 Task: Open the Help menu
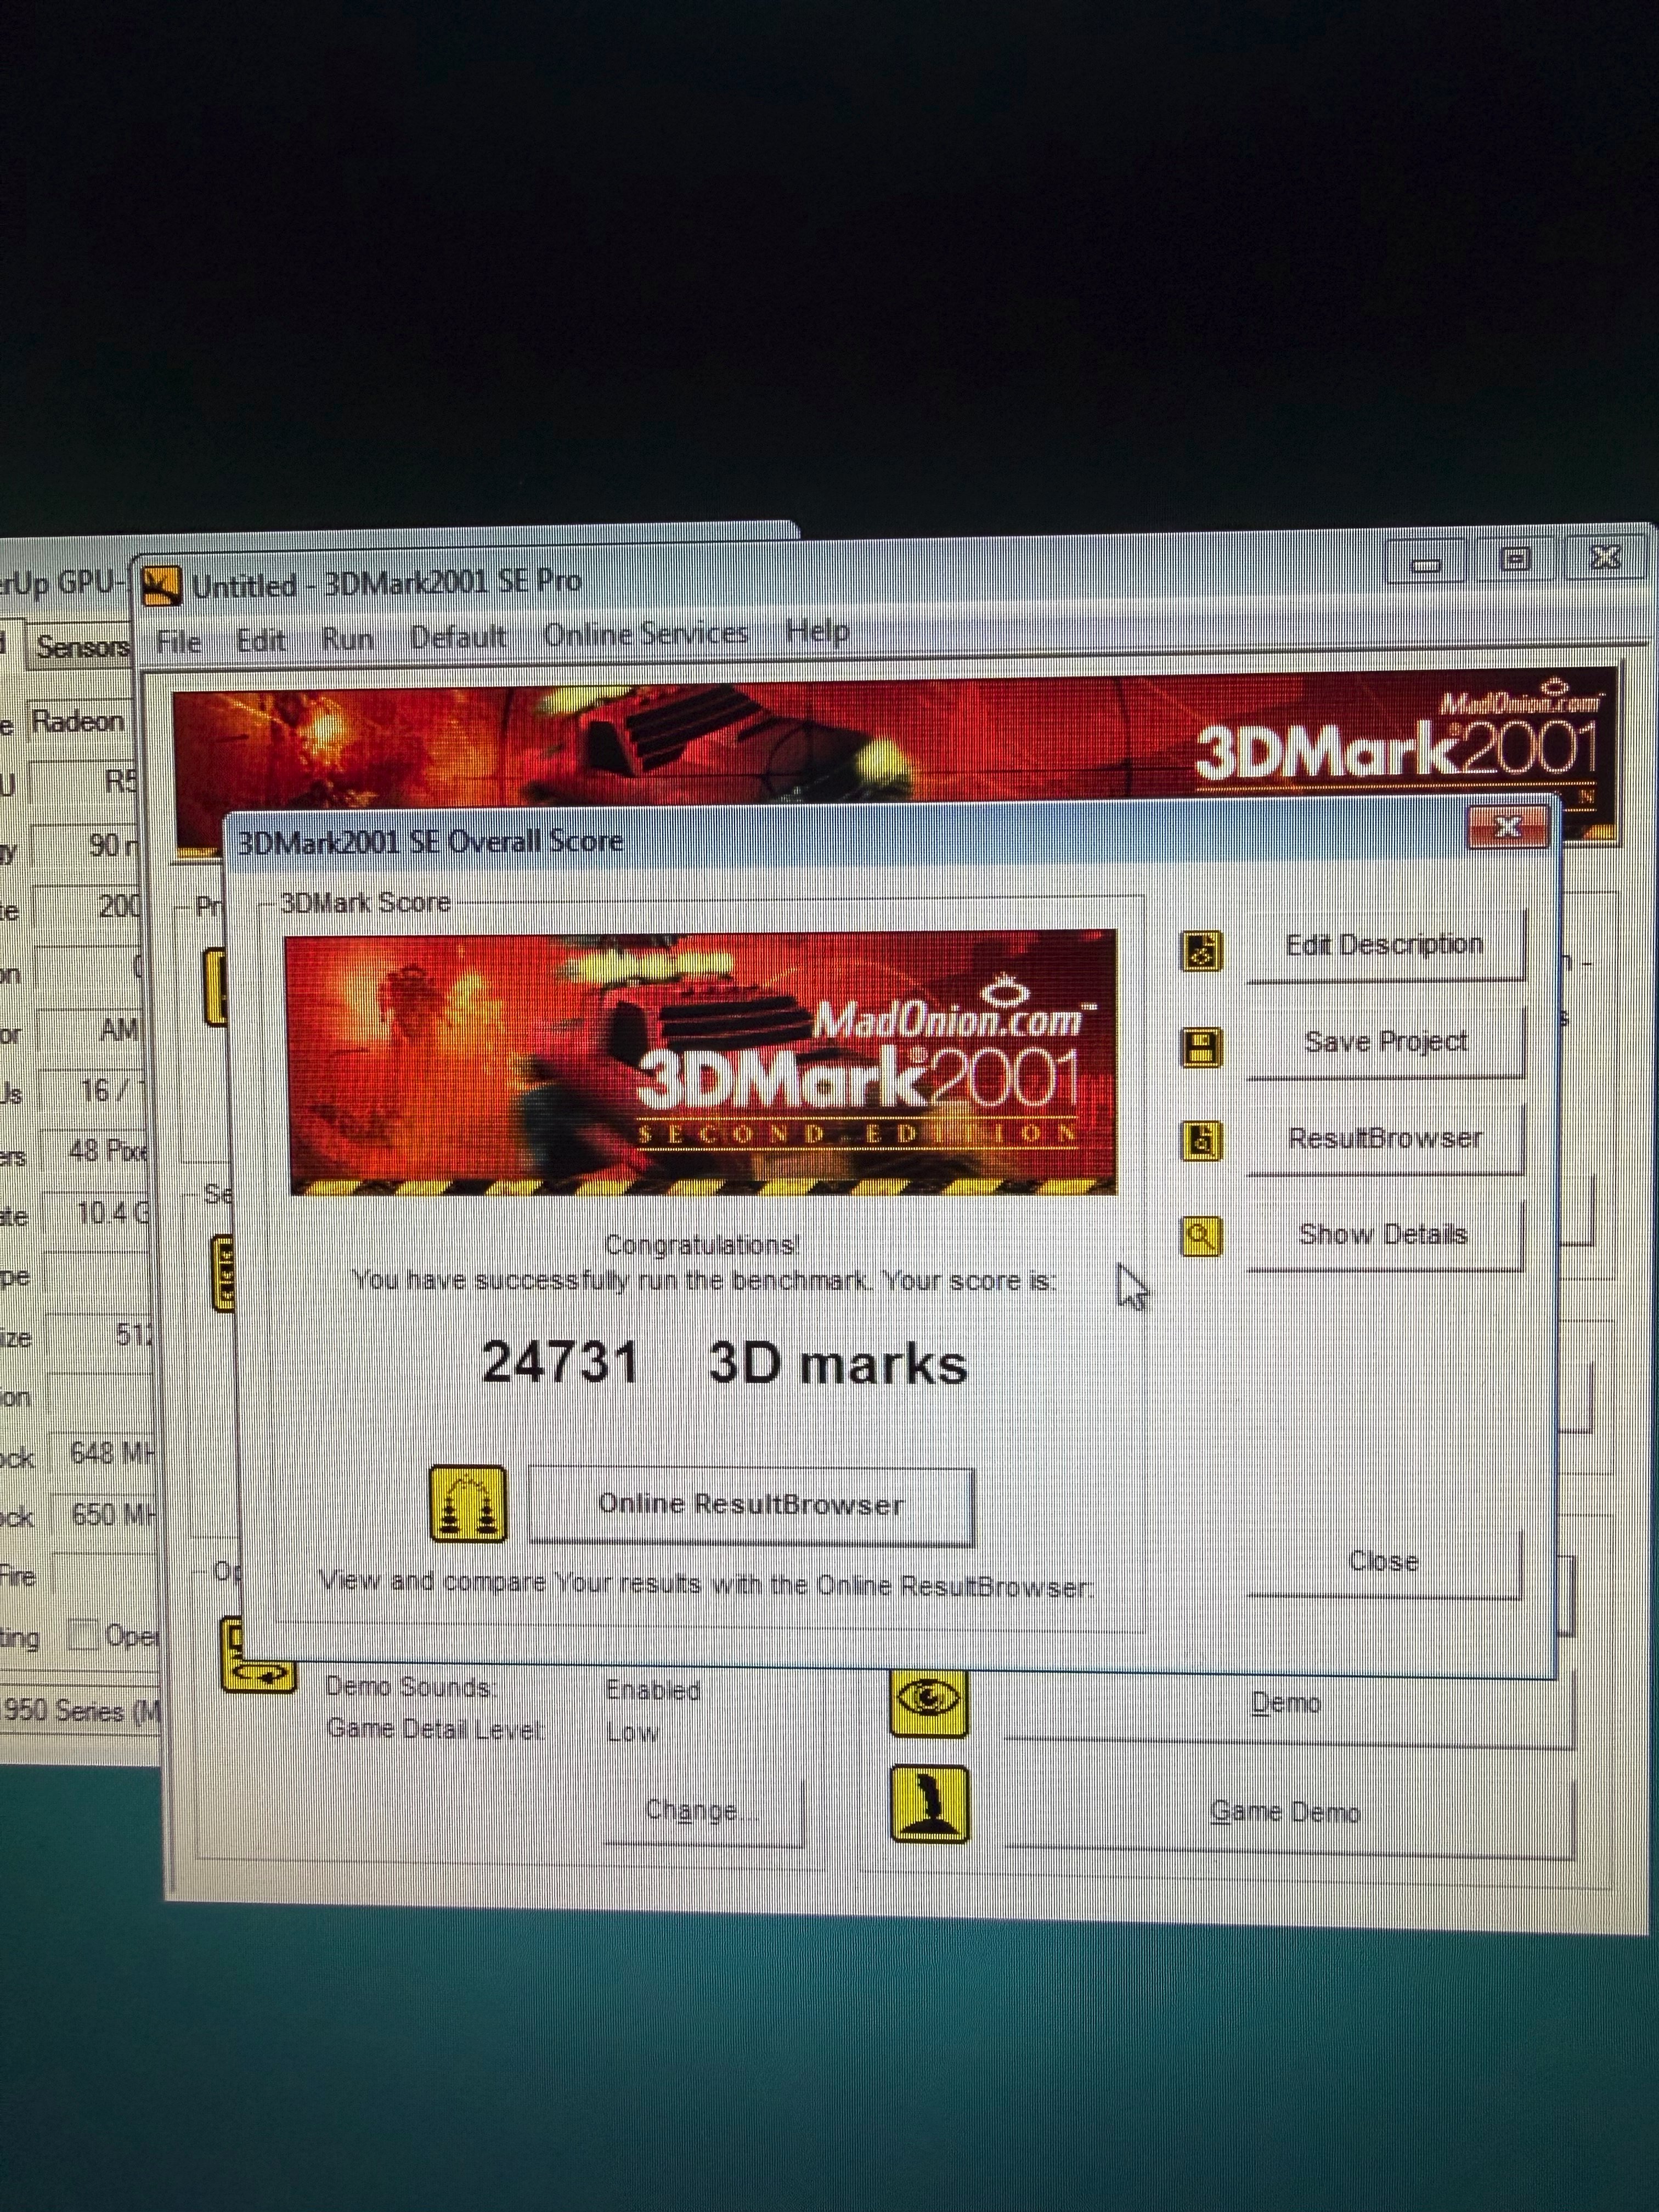click(x=817, y=631)
